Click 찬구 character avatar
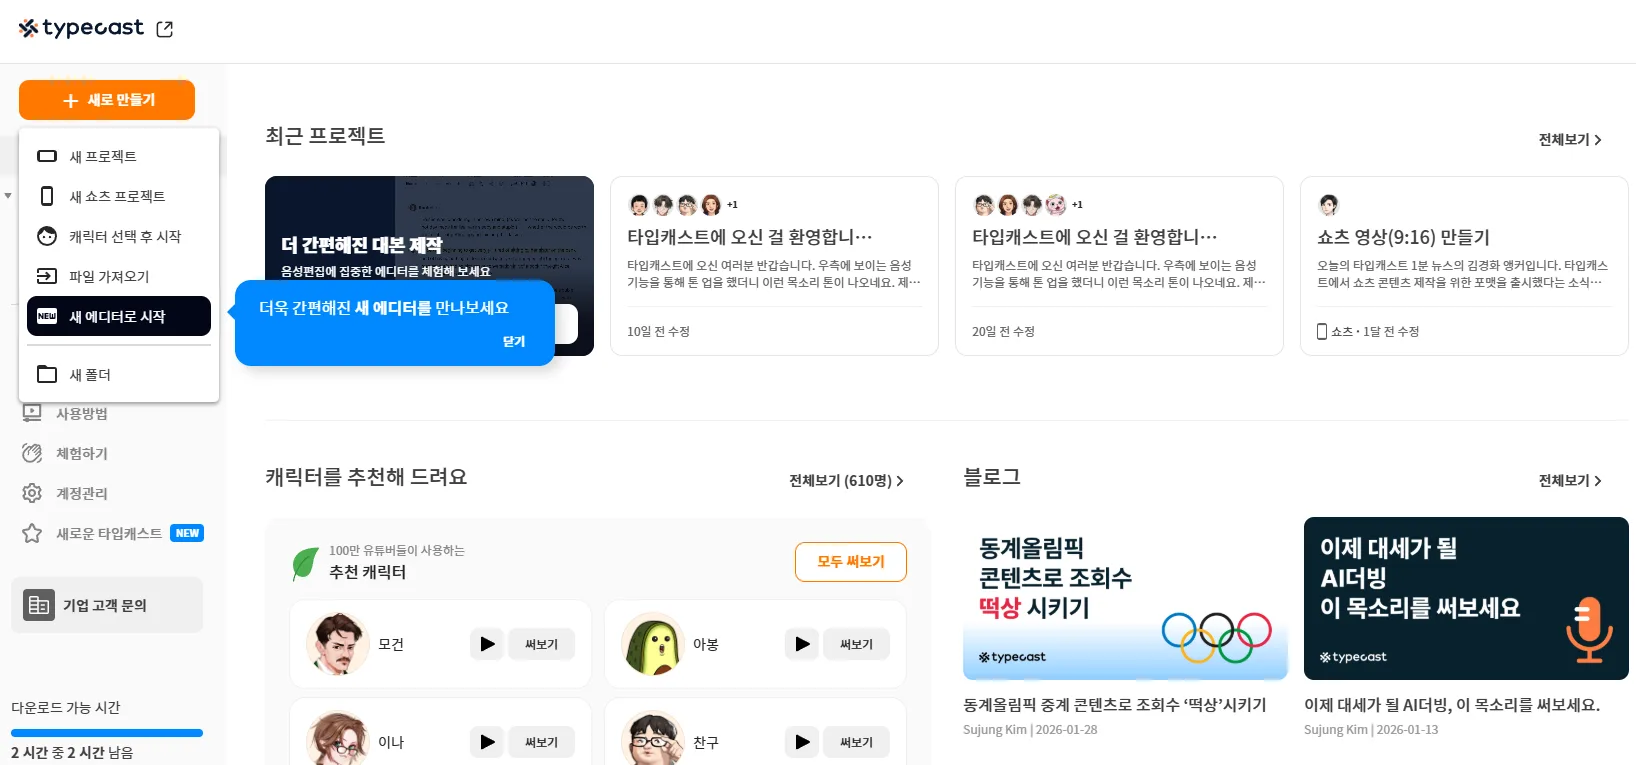 coord(652,739)
